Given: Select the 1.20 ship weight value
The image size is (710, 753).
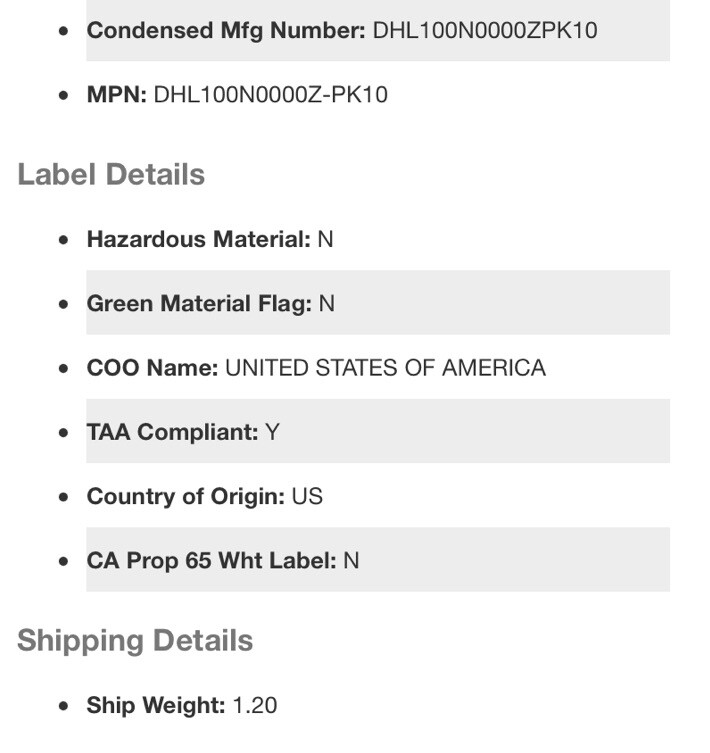Looking at the screenshot, I should tap(255, 705).
